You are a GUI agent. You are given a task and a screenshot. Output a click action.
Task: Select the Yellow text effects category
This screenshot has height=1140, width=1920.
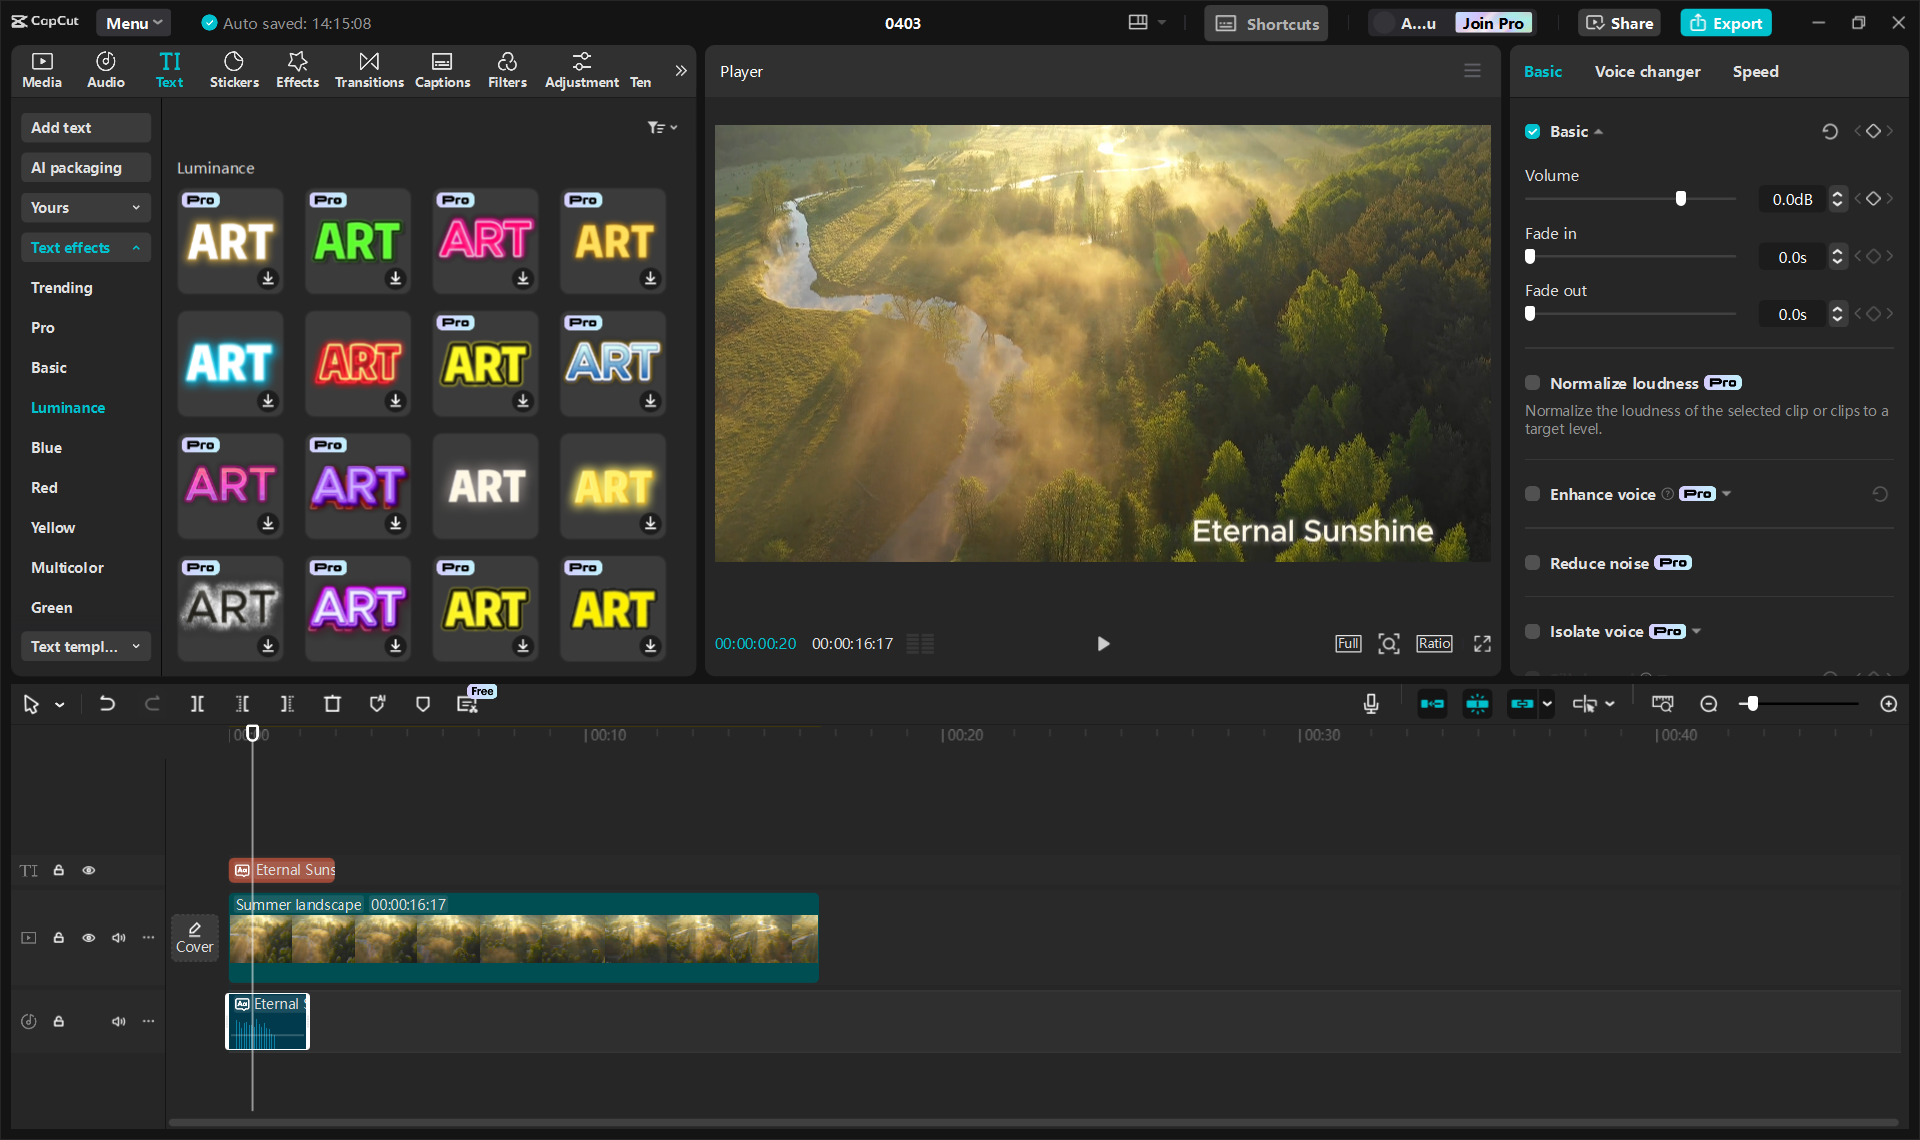[53, 528]
